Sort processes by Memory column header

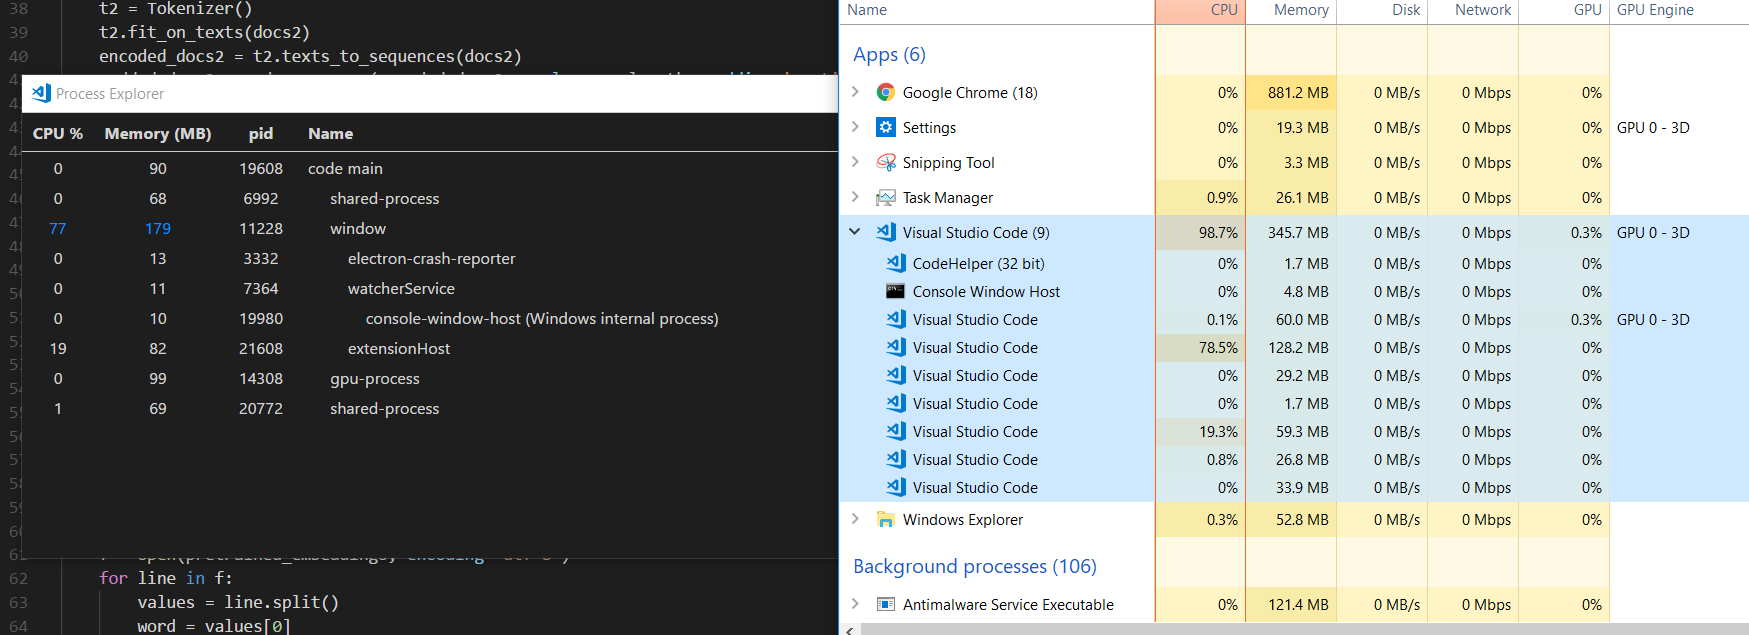coord(1301,10)
